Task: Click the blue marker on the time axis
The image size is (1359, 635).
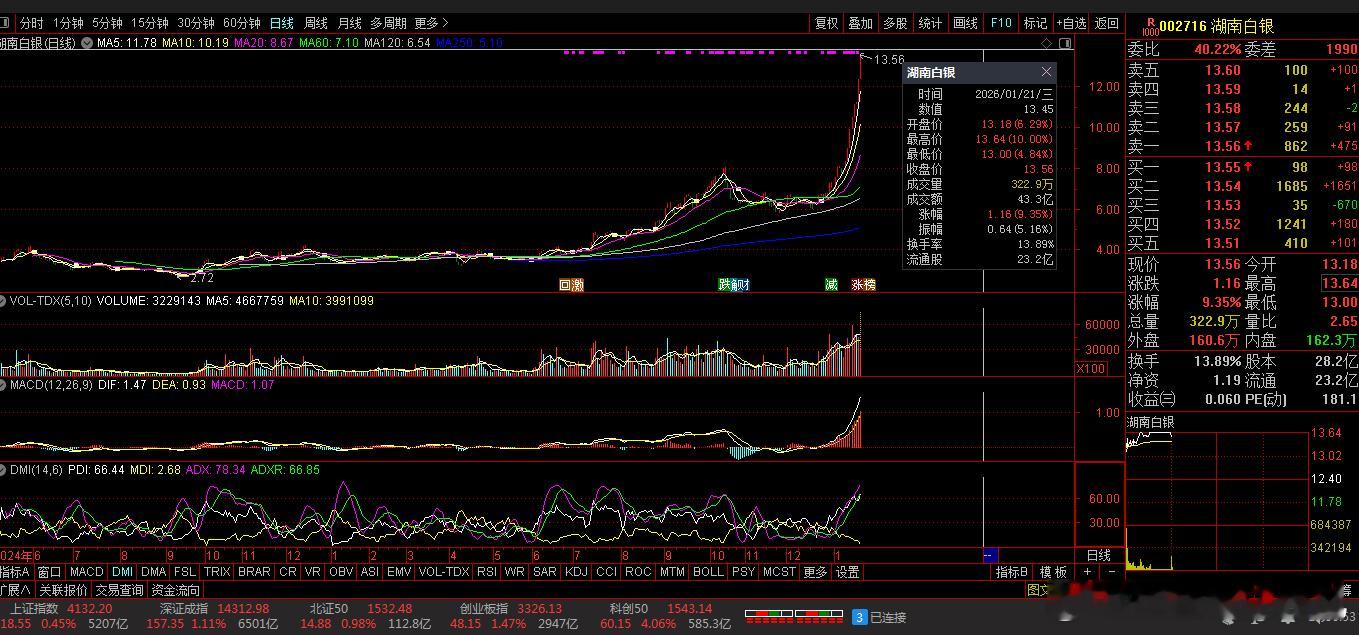Action: (x=990, y=555)
